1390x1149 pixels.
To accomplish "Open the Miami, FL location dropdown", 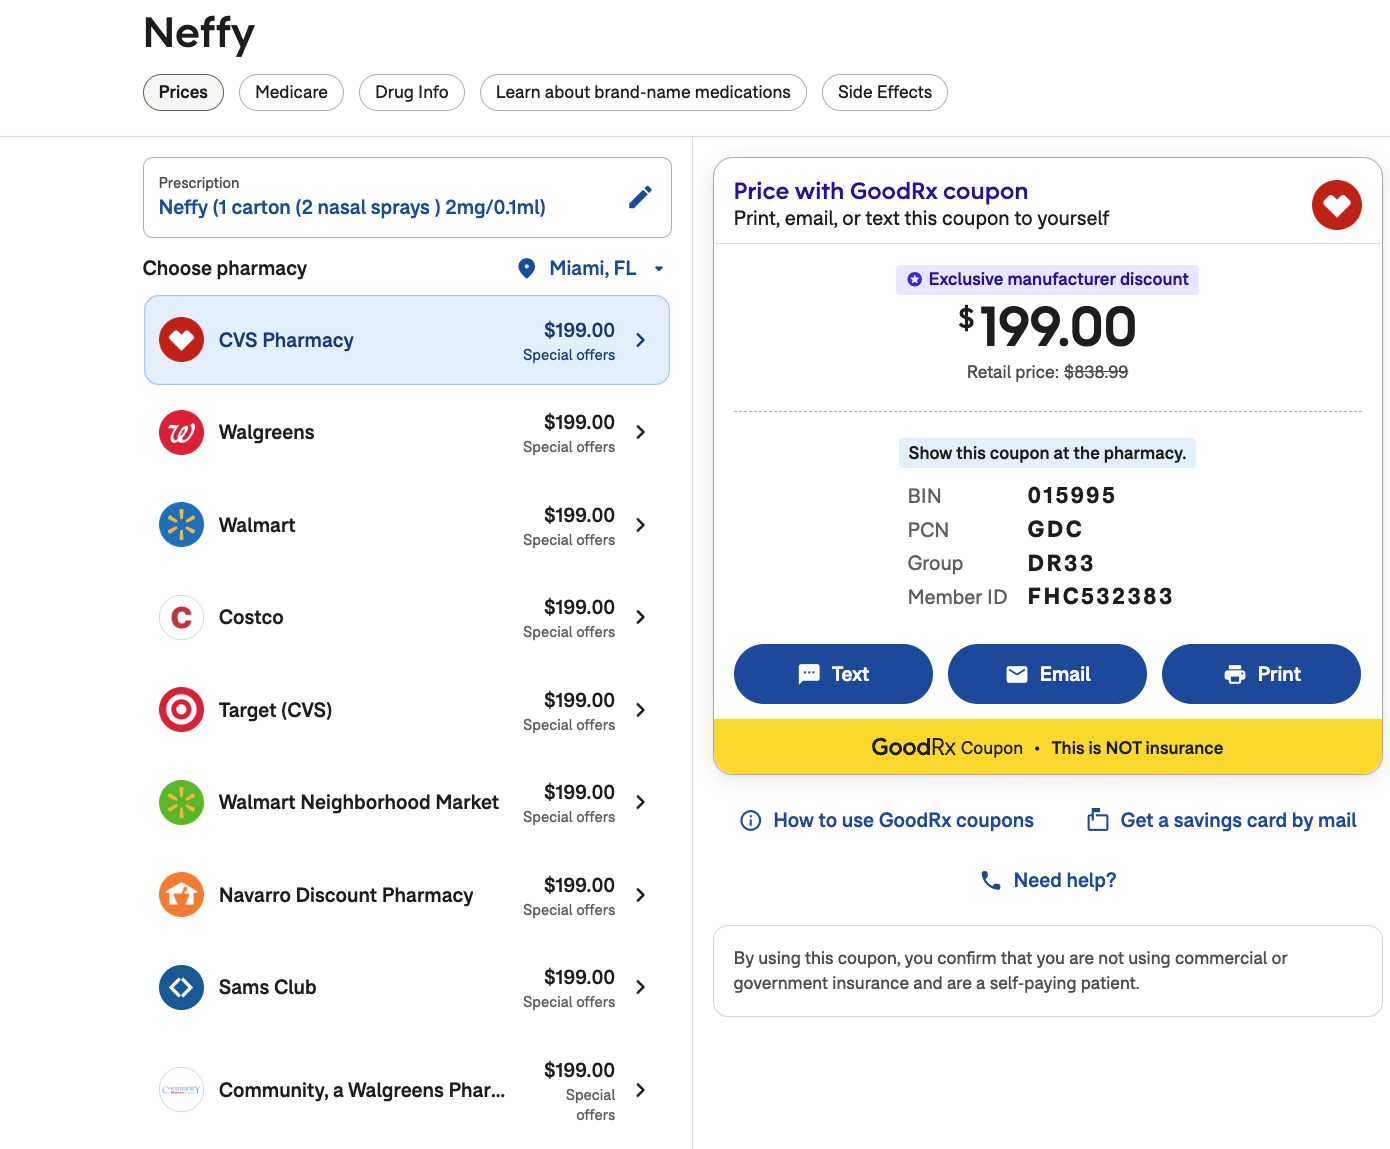I will (658, 268).
